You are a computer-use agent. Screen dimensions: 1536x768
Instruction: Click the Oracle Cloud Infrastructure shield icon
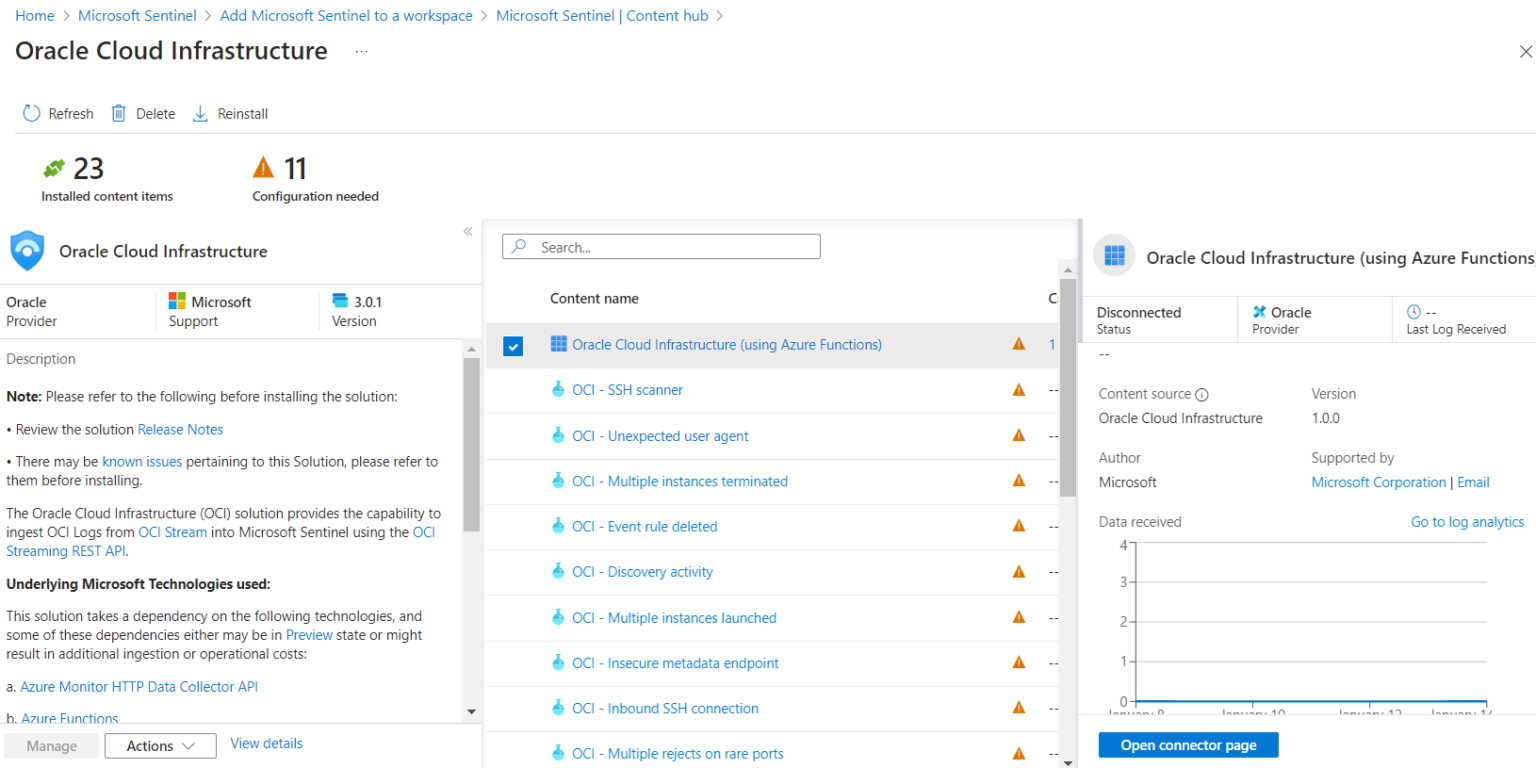(x=27, y=251)
